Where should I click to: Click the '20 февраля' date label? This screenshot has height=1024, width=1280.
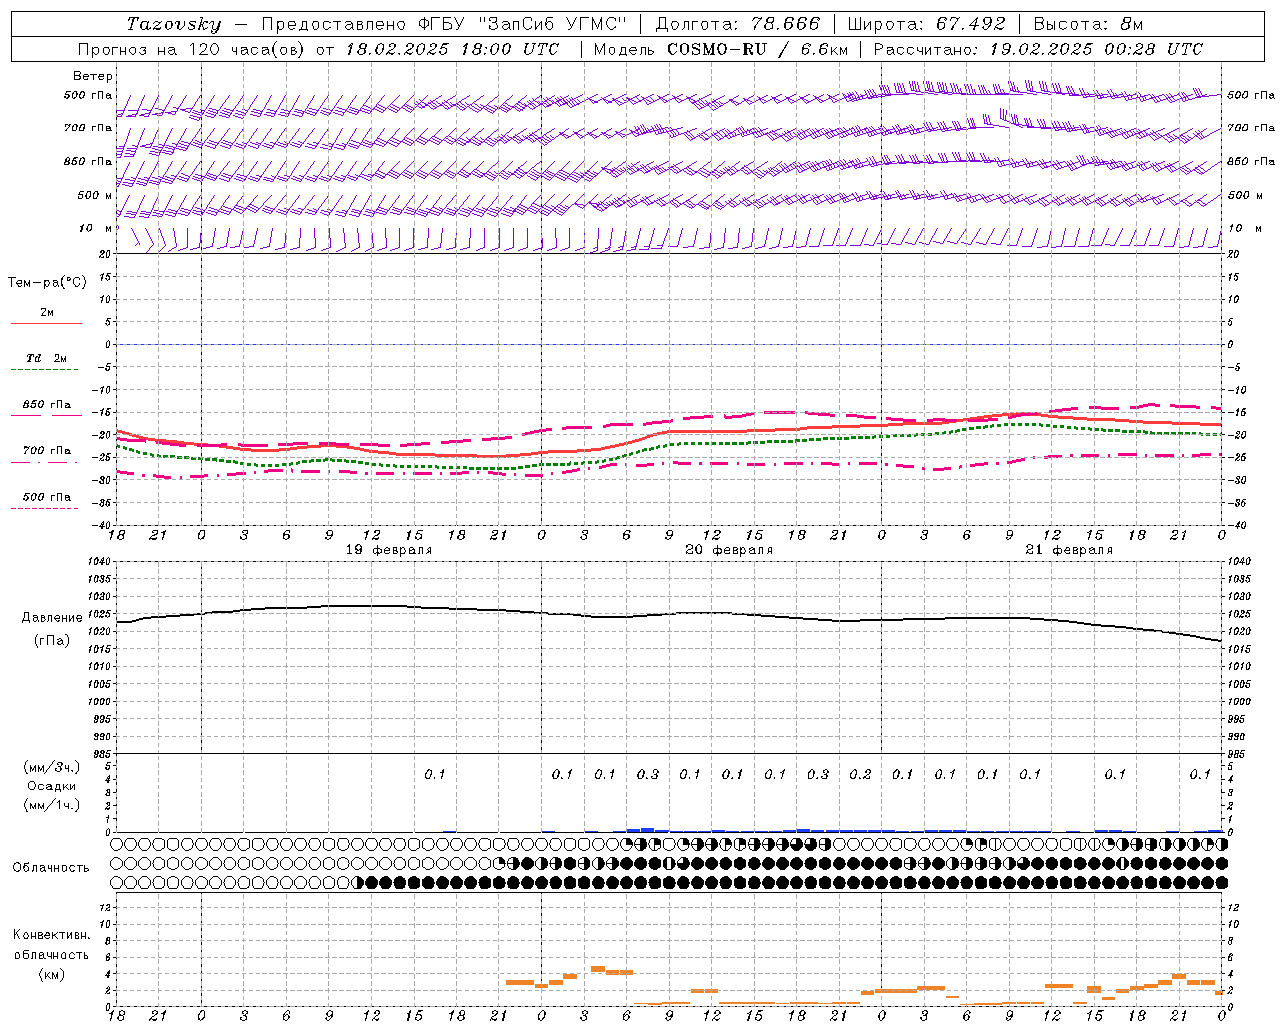click(729, 550)
